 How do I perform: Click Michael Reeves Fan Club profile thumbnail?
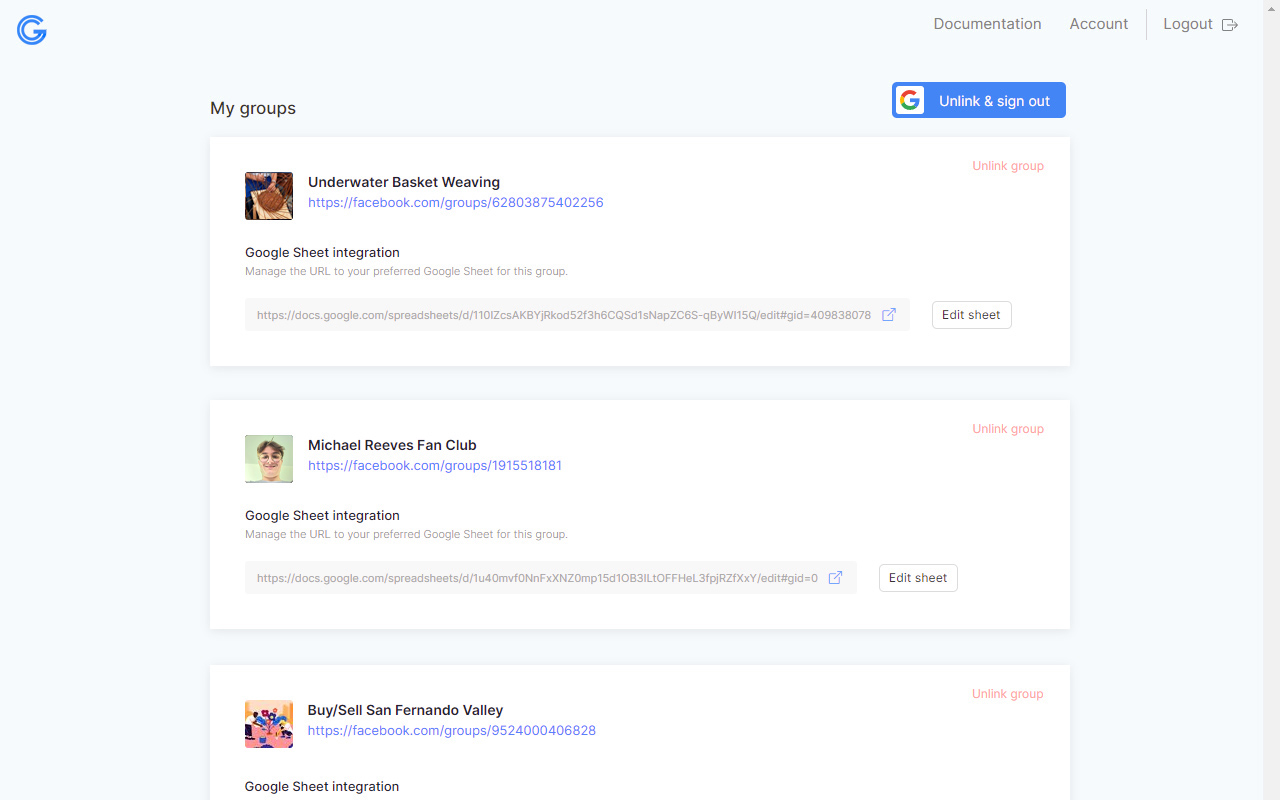pos(269,459)
